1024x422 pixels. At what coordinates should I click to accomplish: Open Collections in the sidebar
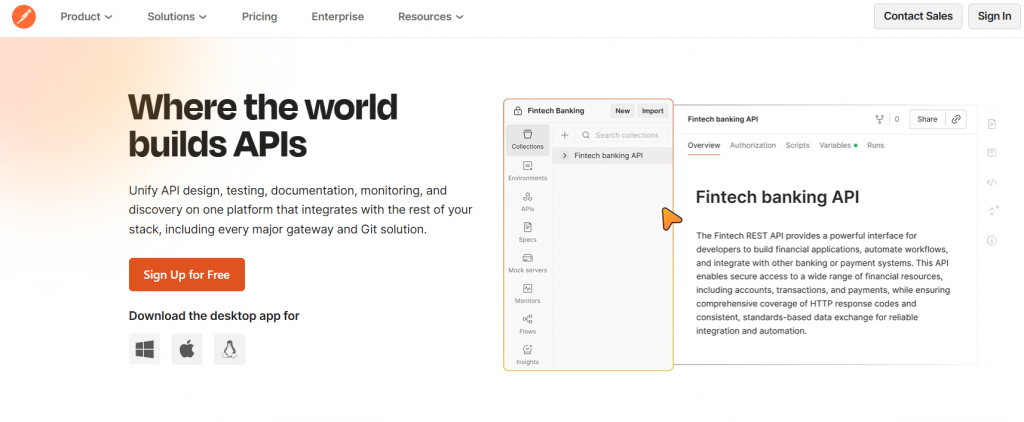[x=528, y=140]
